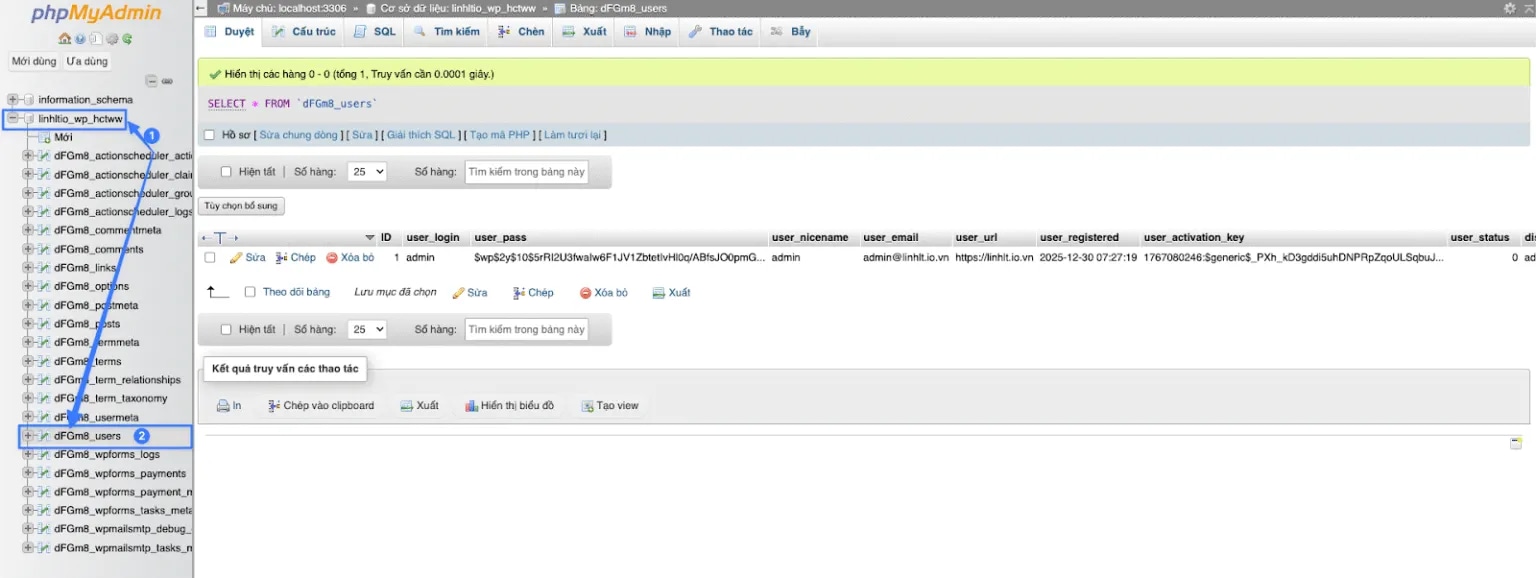Tick the checkbox for the admin row

click(210, 258)
